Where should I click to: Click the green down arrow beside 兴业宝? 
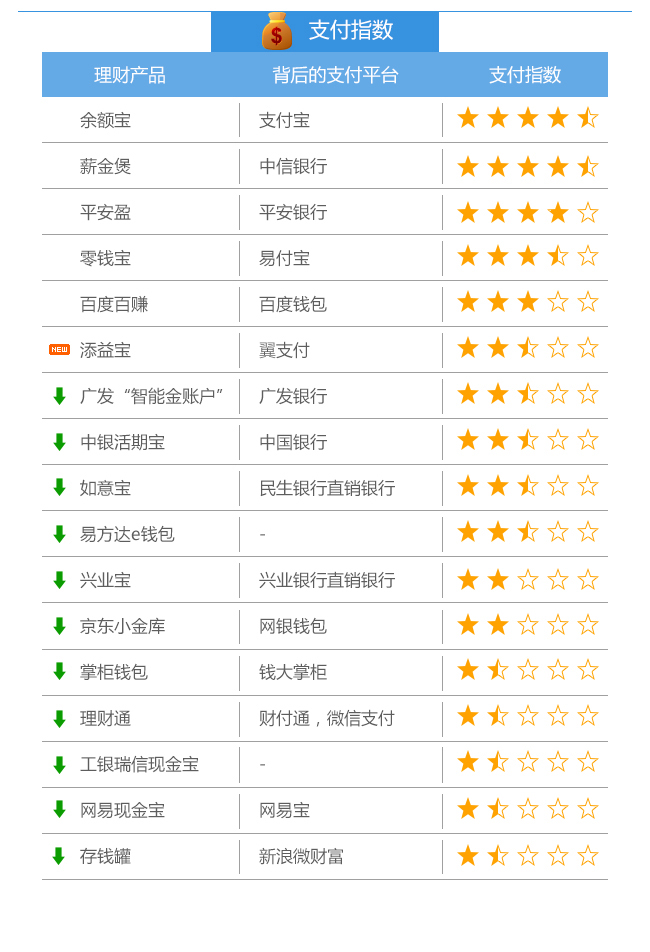59,580
